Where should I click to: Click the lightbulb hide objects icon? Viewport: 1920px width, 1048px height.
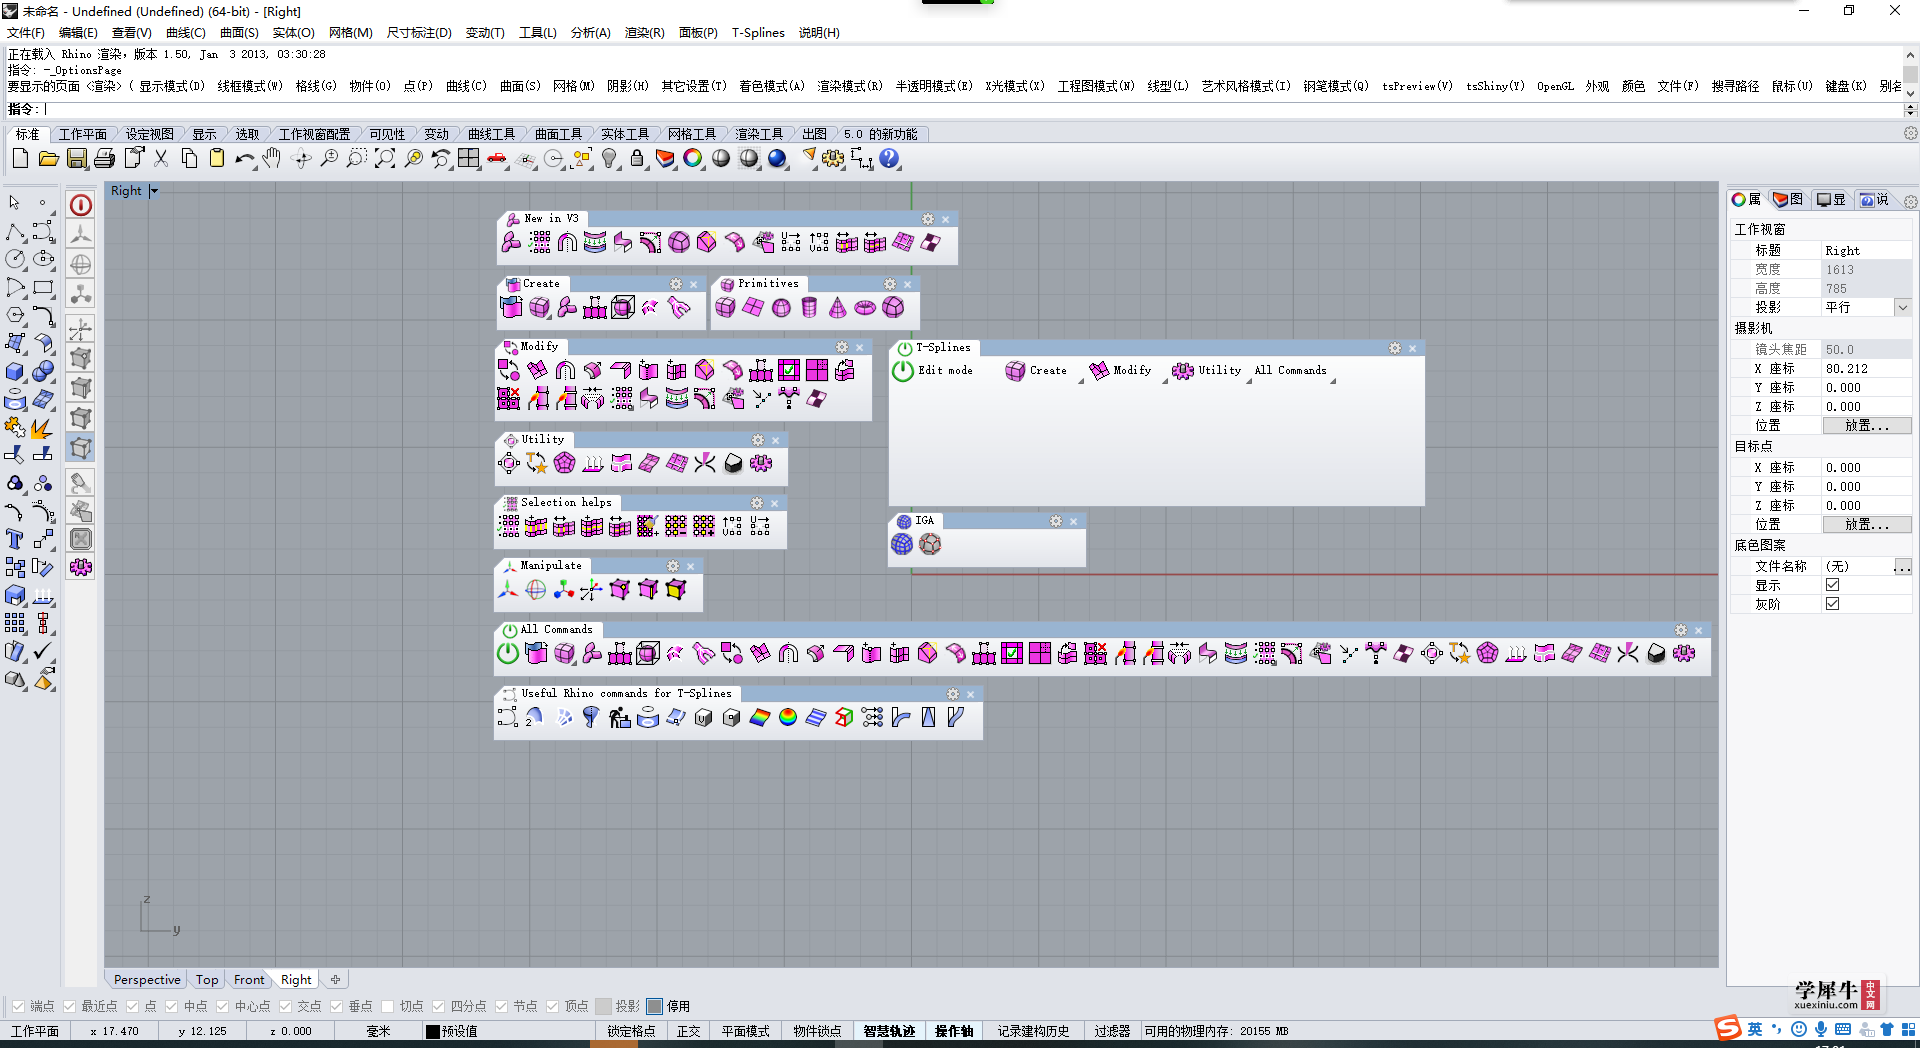(609, 158)
